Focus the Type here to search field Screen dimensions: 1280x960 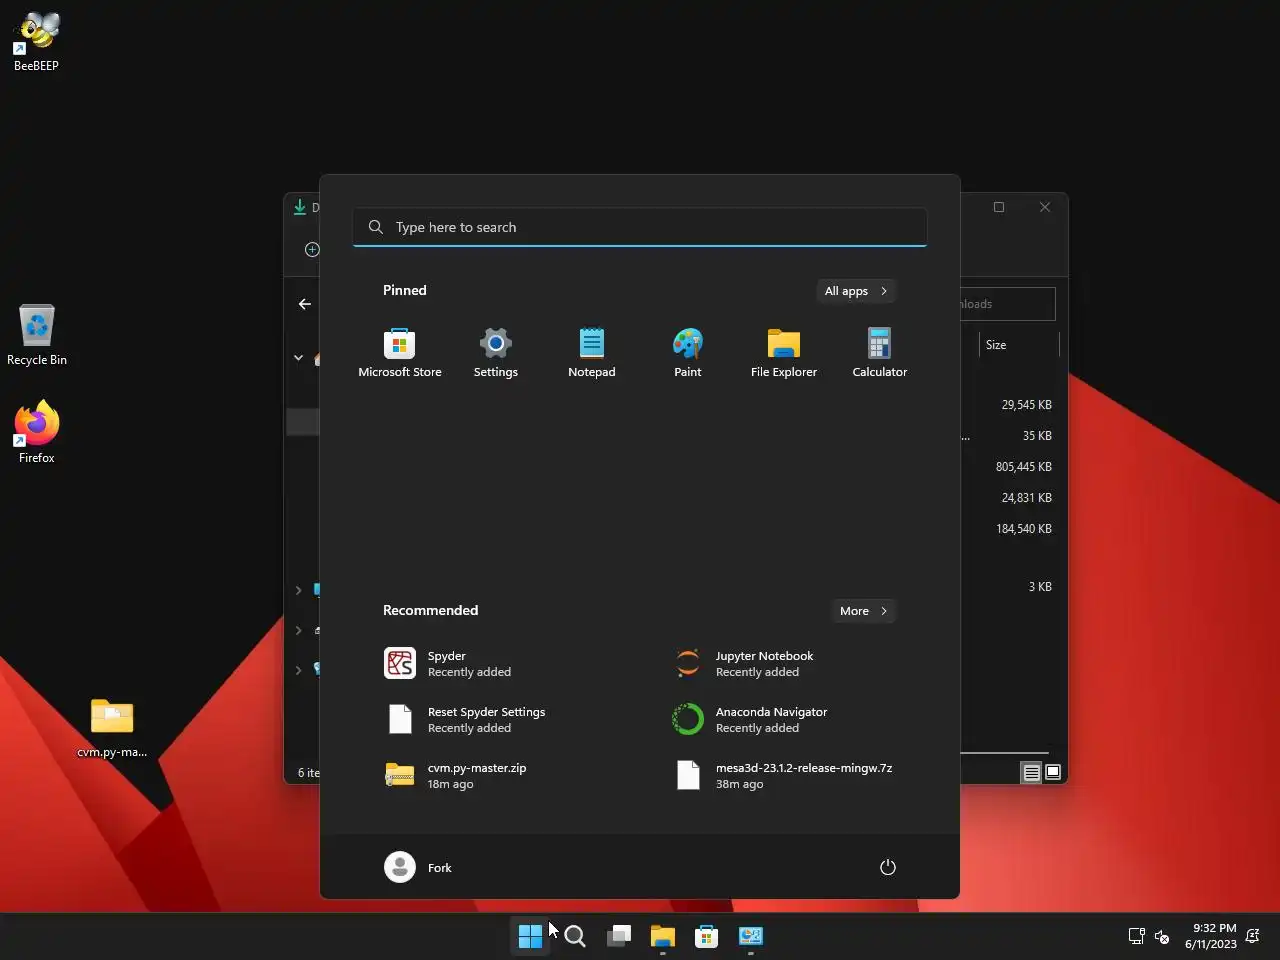pos(640,227)
